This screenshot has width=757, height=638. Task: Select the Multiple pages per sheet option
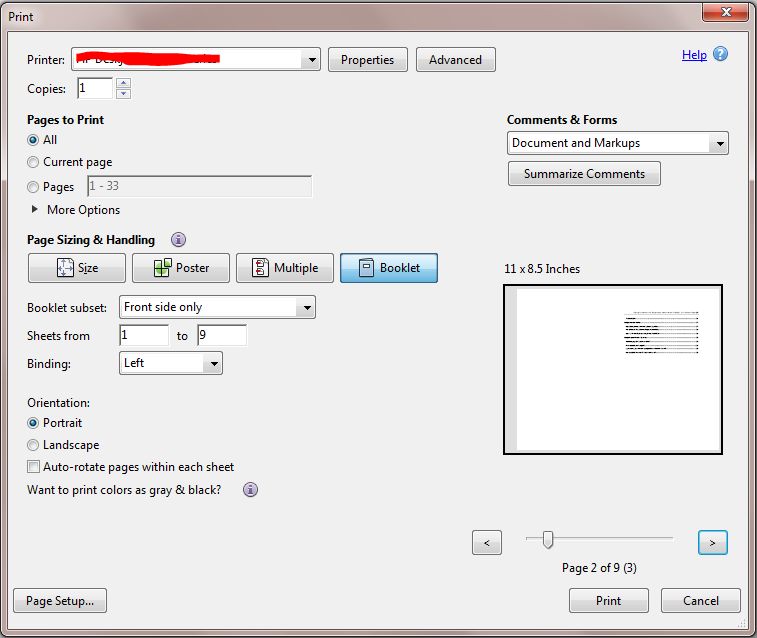[x=285, y=268]
